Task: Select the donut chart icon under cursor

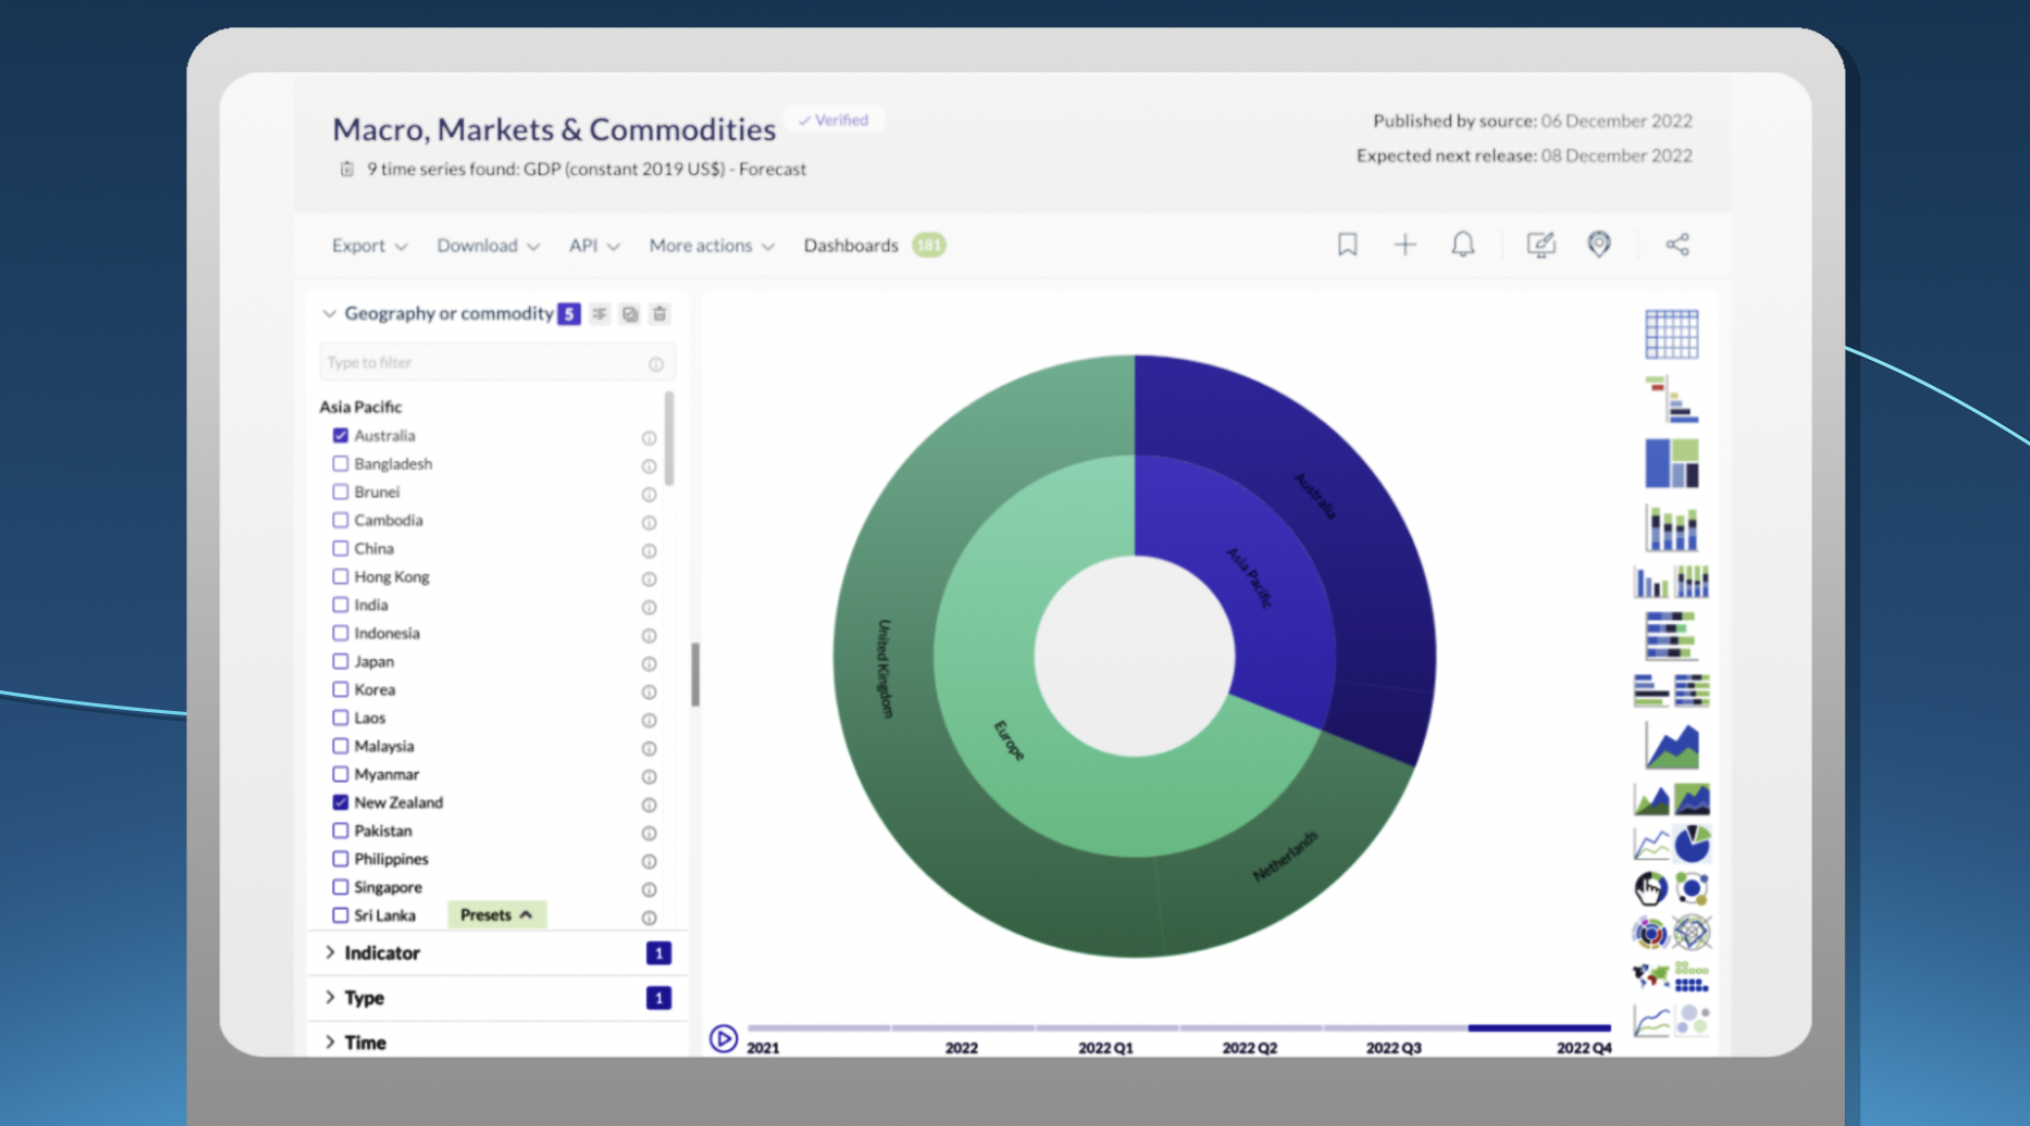Action: 1651,888
